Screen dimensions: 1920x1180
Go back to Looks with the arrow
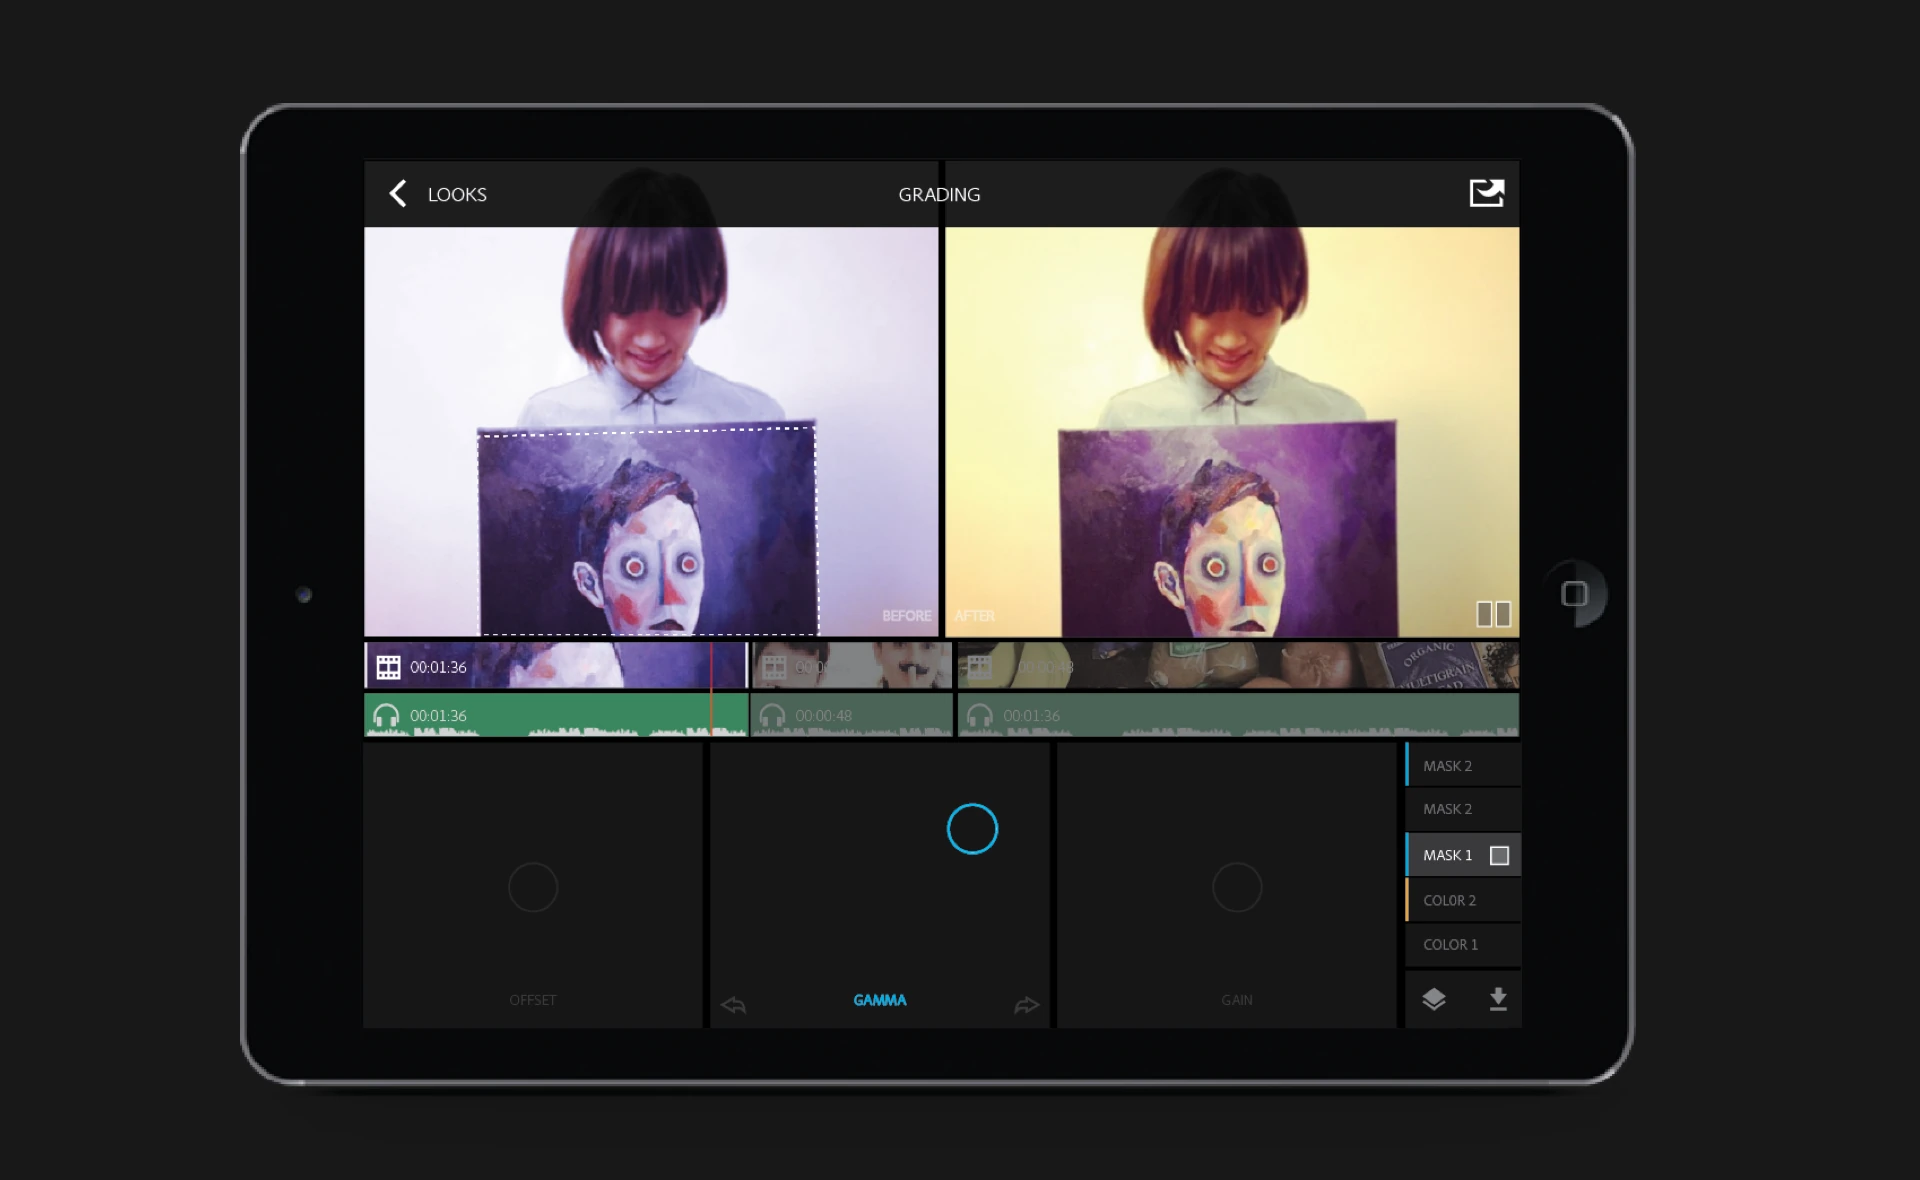pos(398,193)
